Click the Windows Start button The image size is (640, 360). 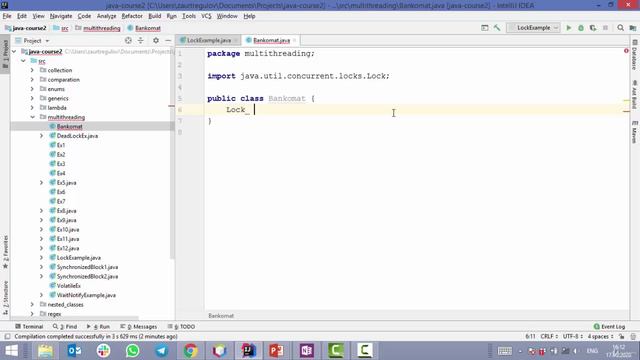click(11, 351)
